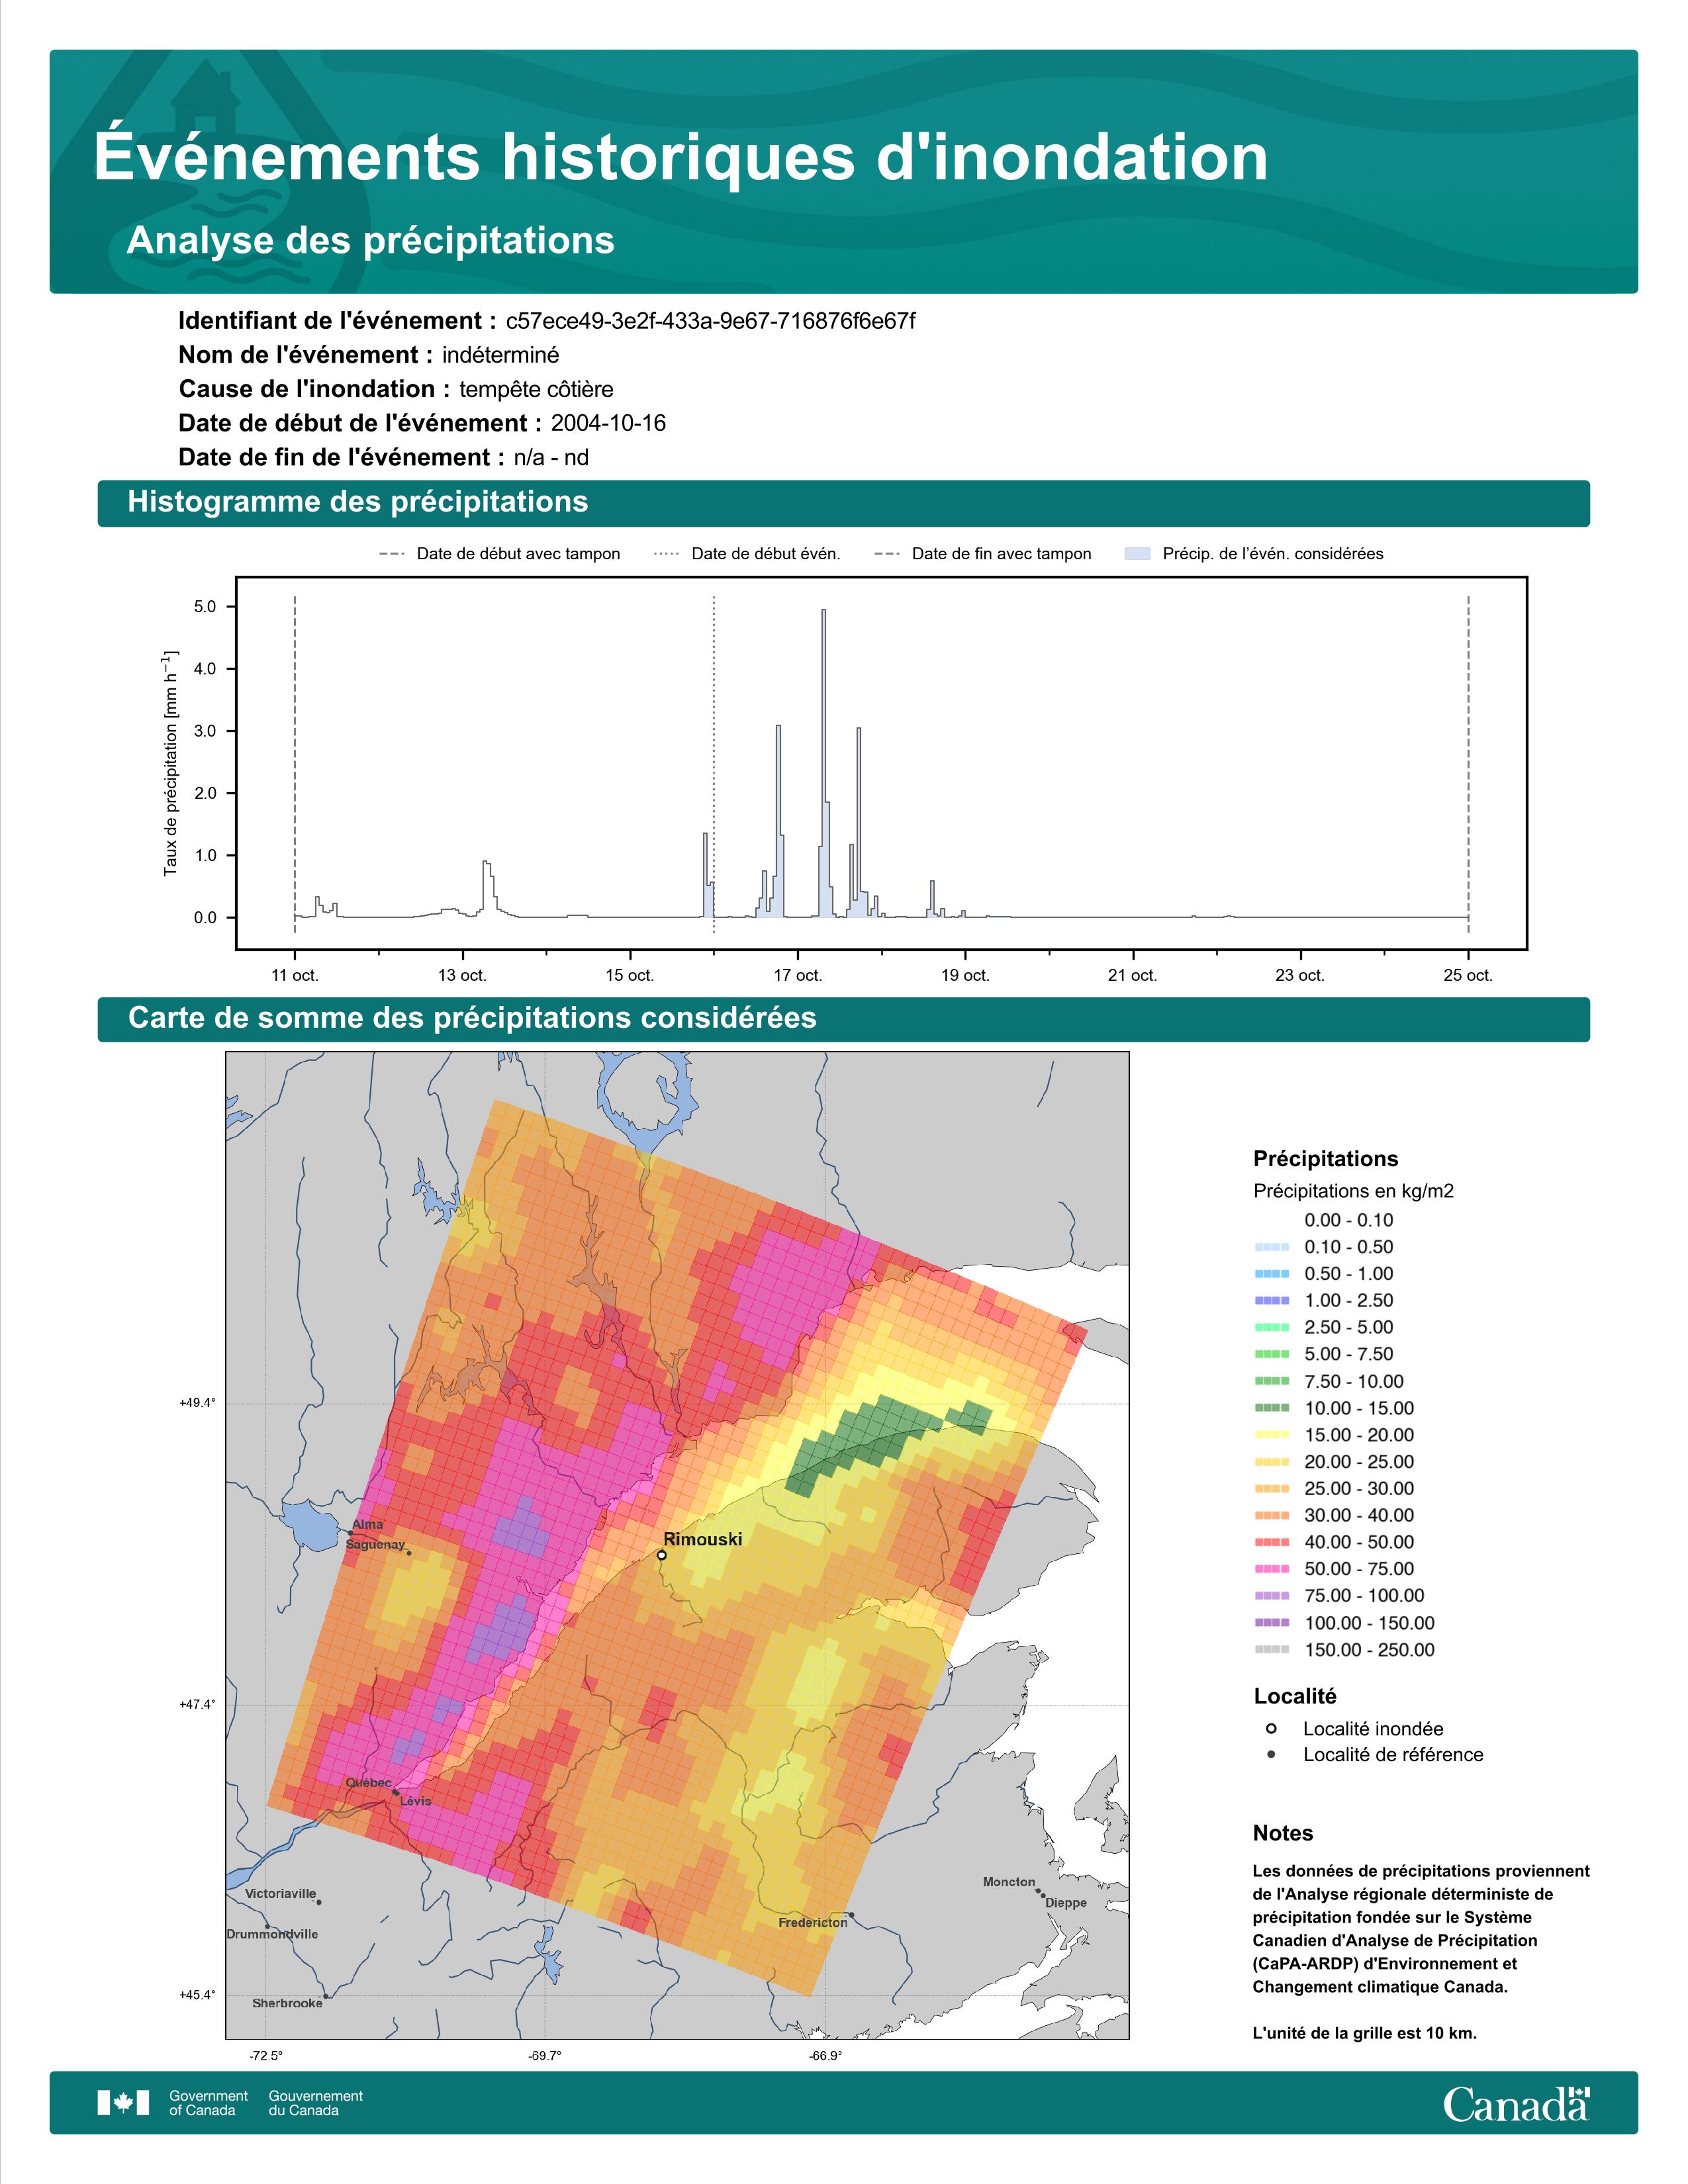Click the 'Histogramme des précipitations' section header

(843, 503)
